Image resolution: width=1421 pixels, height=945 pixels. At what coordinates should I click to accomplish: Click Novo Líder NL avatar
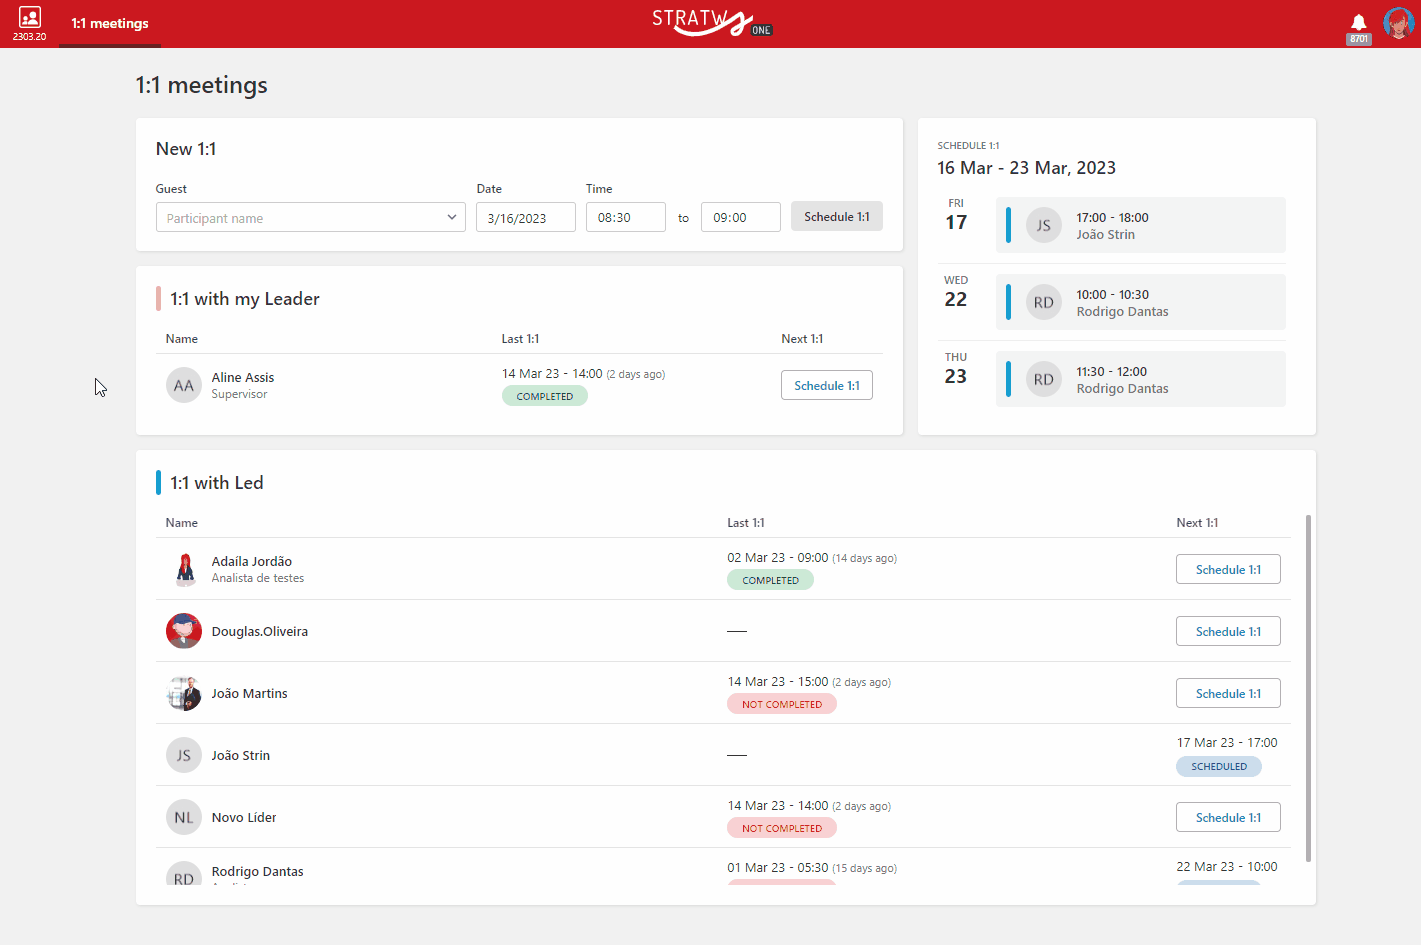pyautogui.click(x=184, y=817)
